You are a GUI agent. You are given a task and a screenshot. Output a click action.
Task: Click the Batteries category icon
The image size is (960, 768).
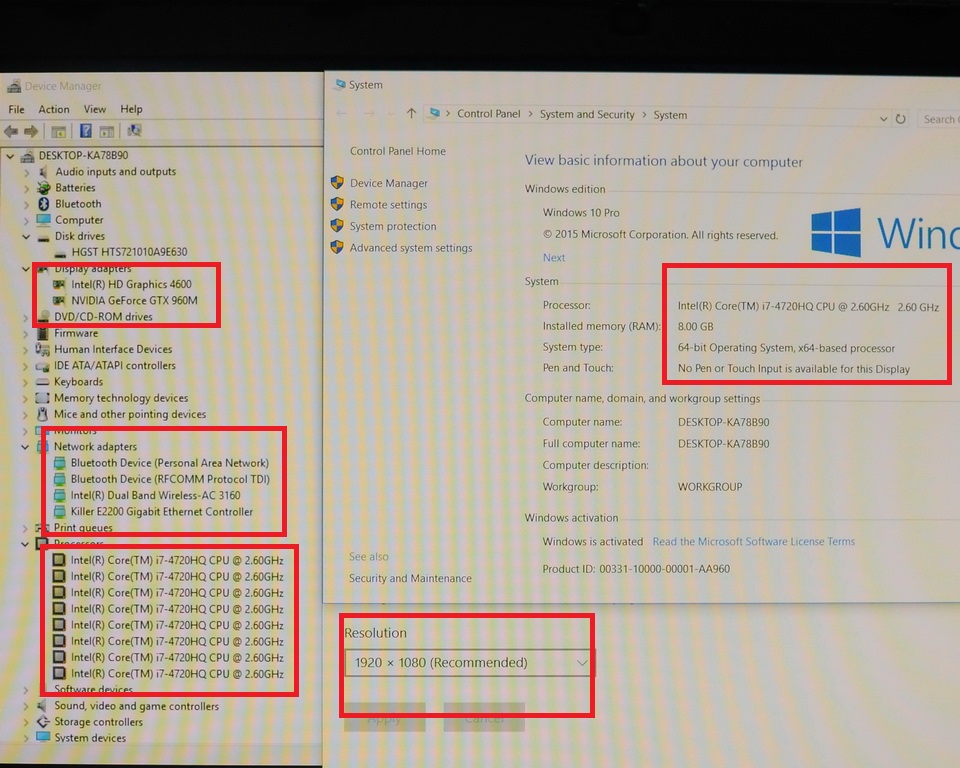point(43,187)
